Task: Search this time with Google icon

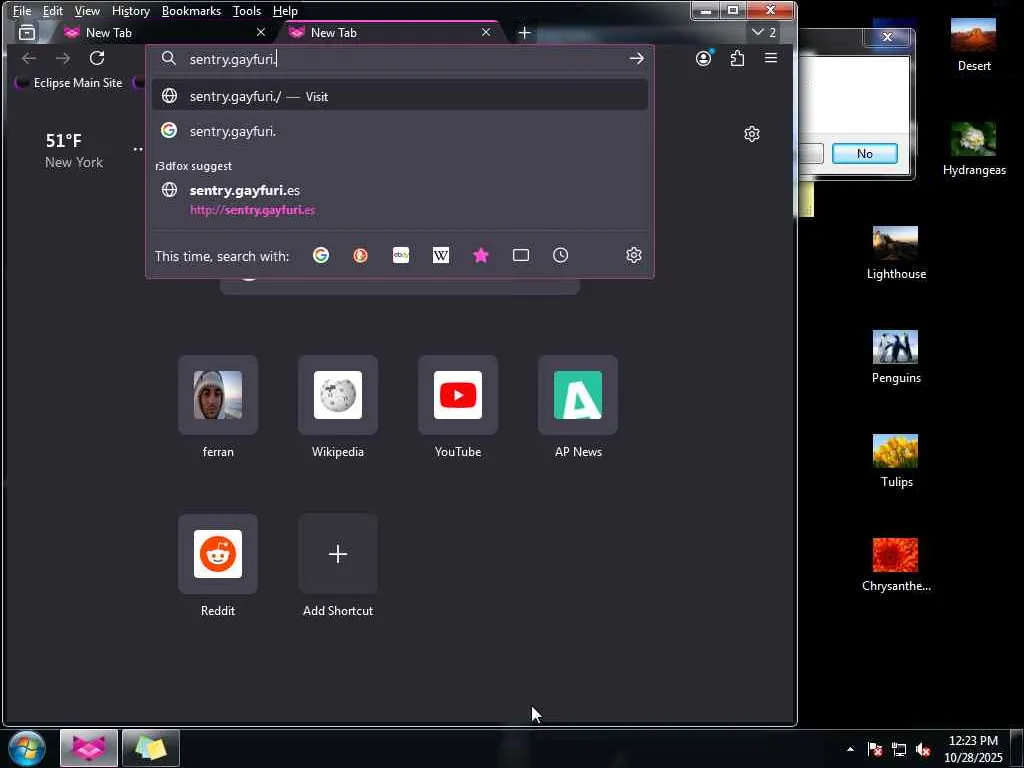Action: click(321, 255)
